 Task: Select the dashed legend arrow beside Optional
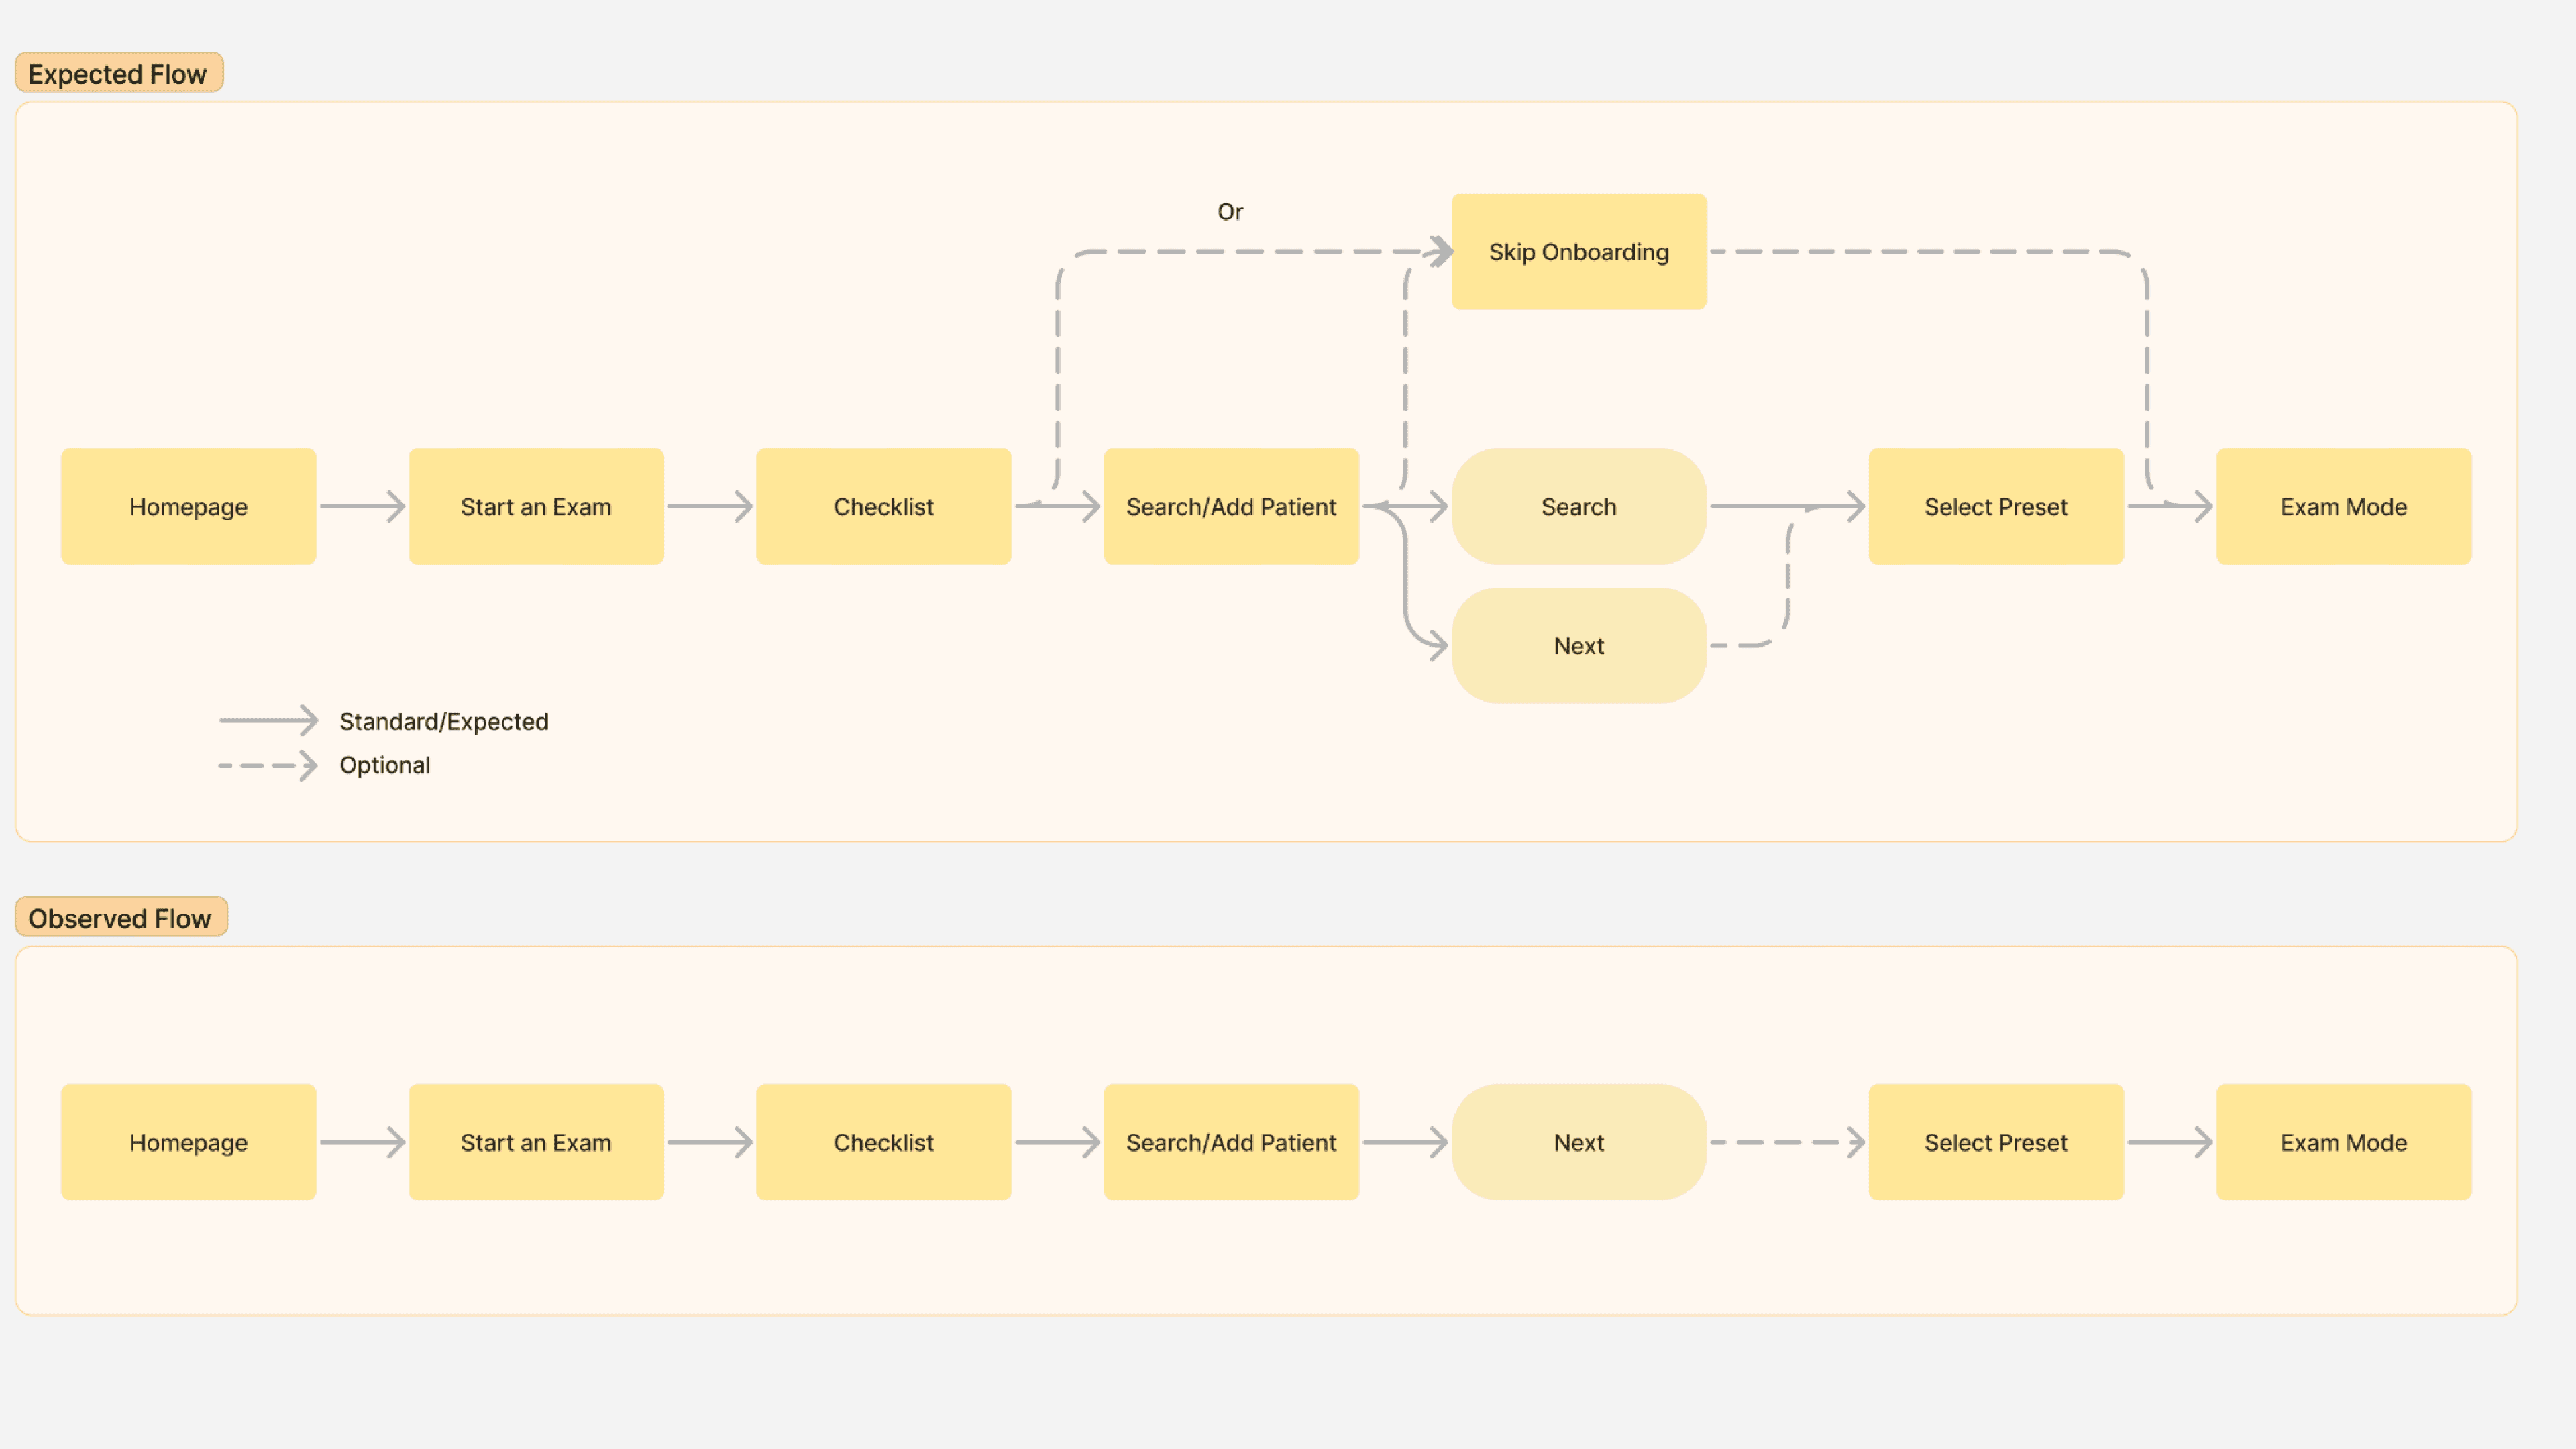pos(268,765)
